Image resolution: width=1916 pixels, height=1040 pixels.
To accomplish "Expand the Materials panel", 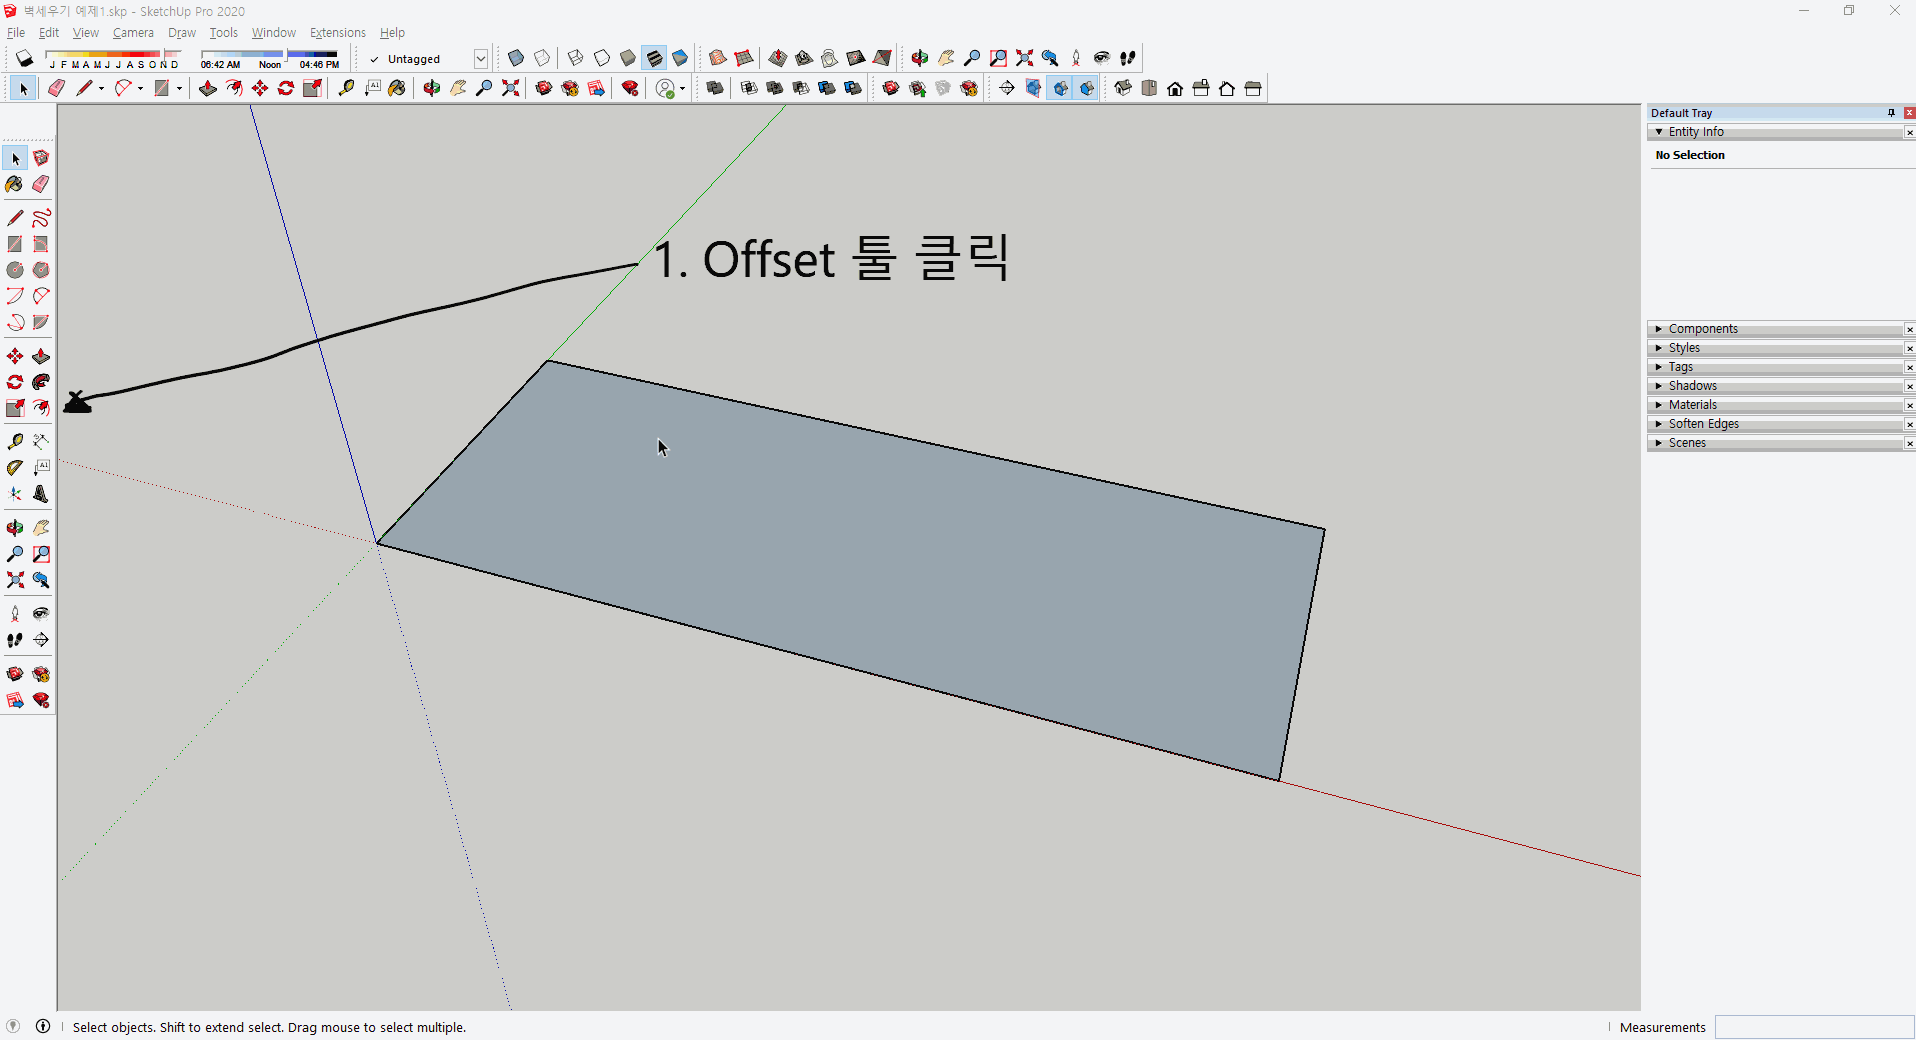I will coord(1692,404).
